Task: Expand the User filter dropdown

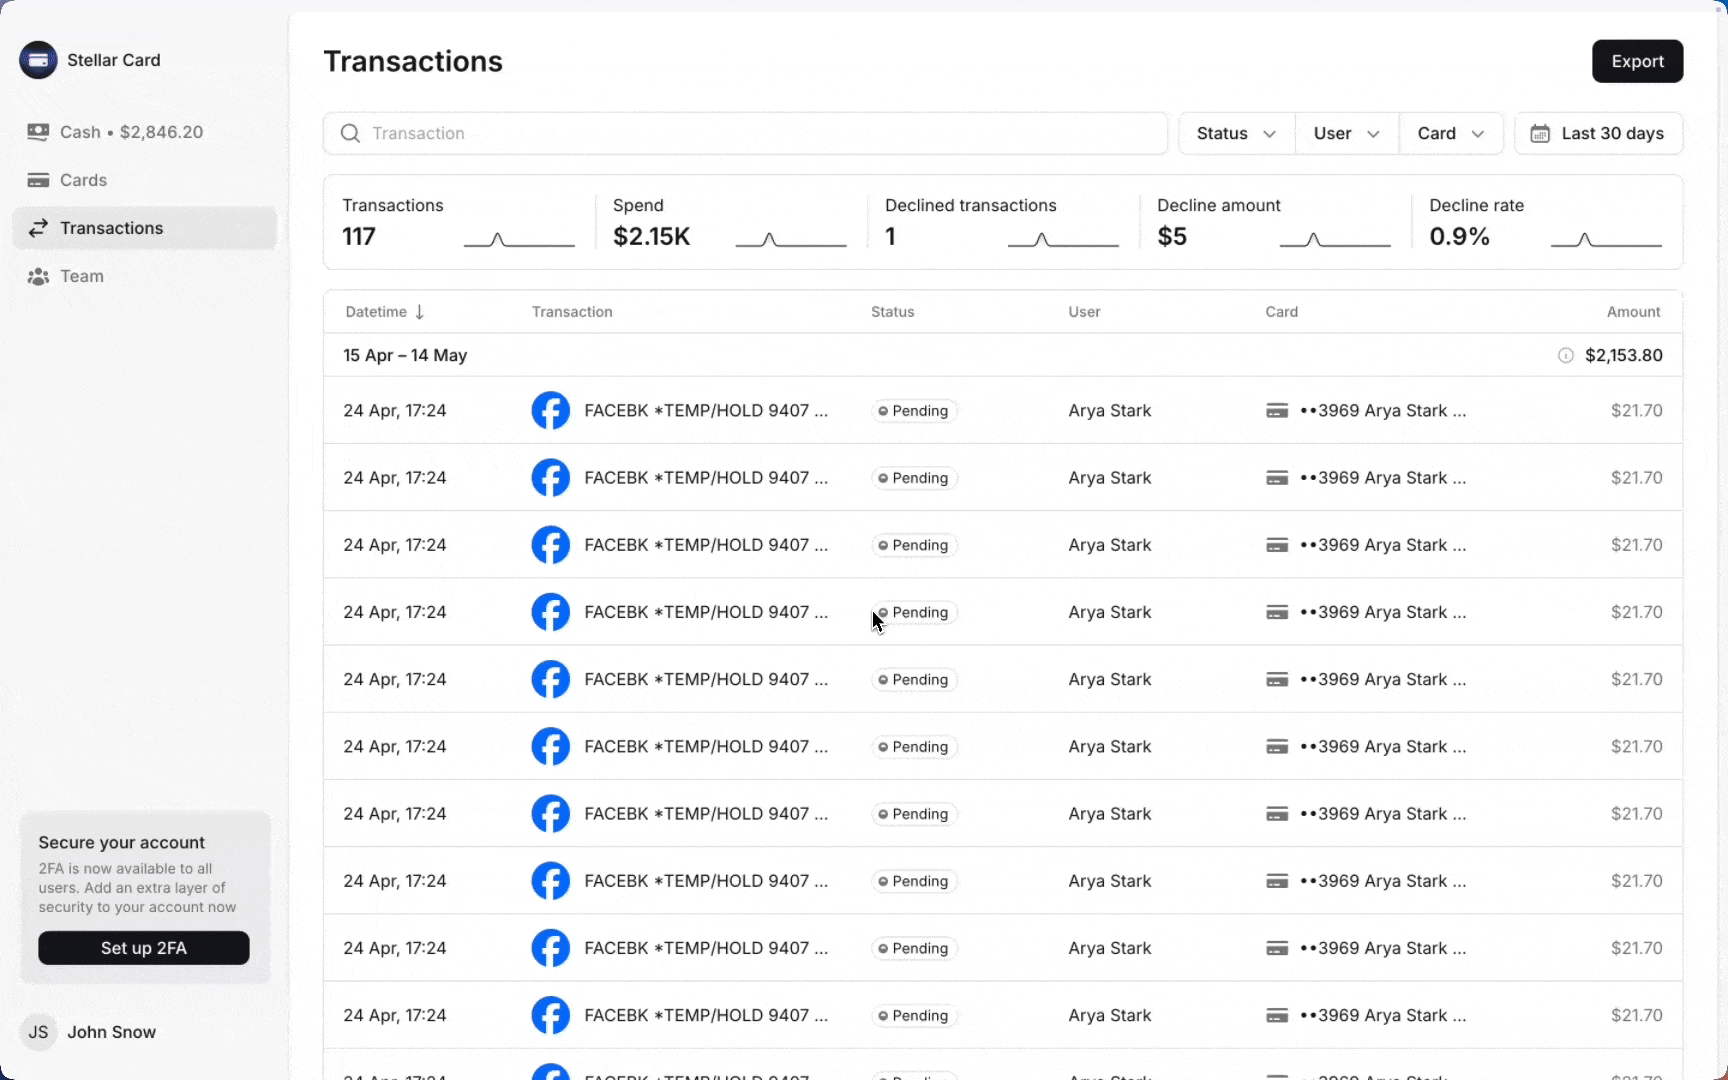Action: 1347,133
